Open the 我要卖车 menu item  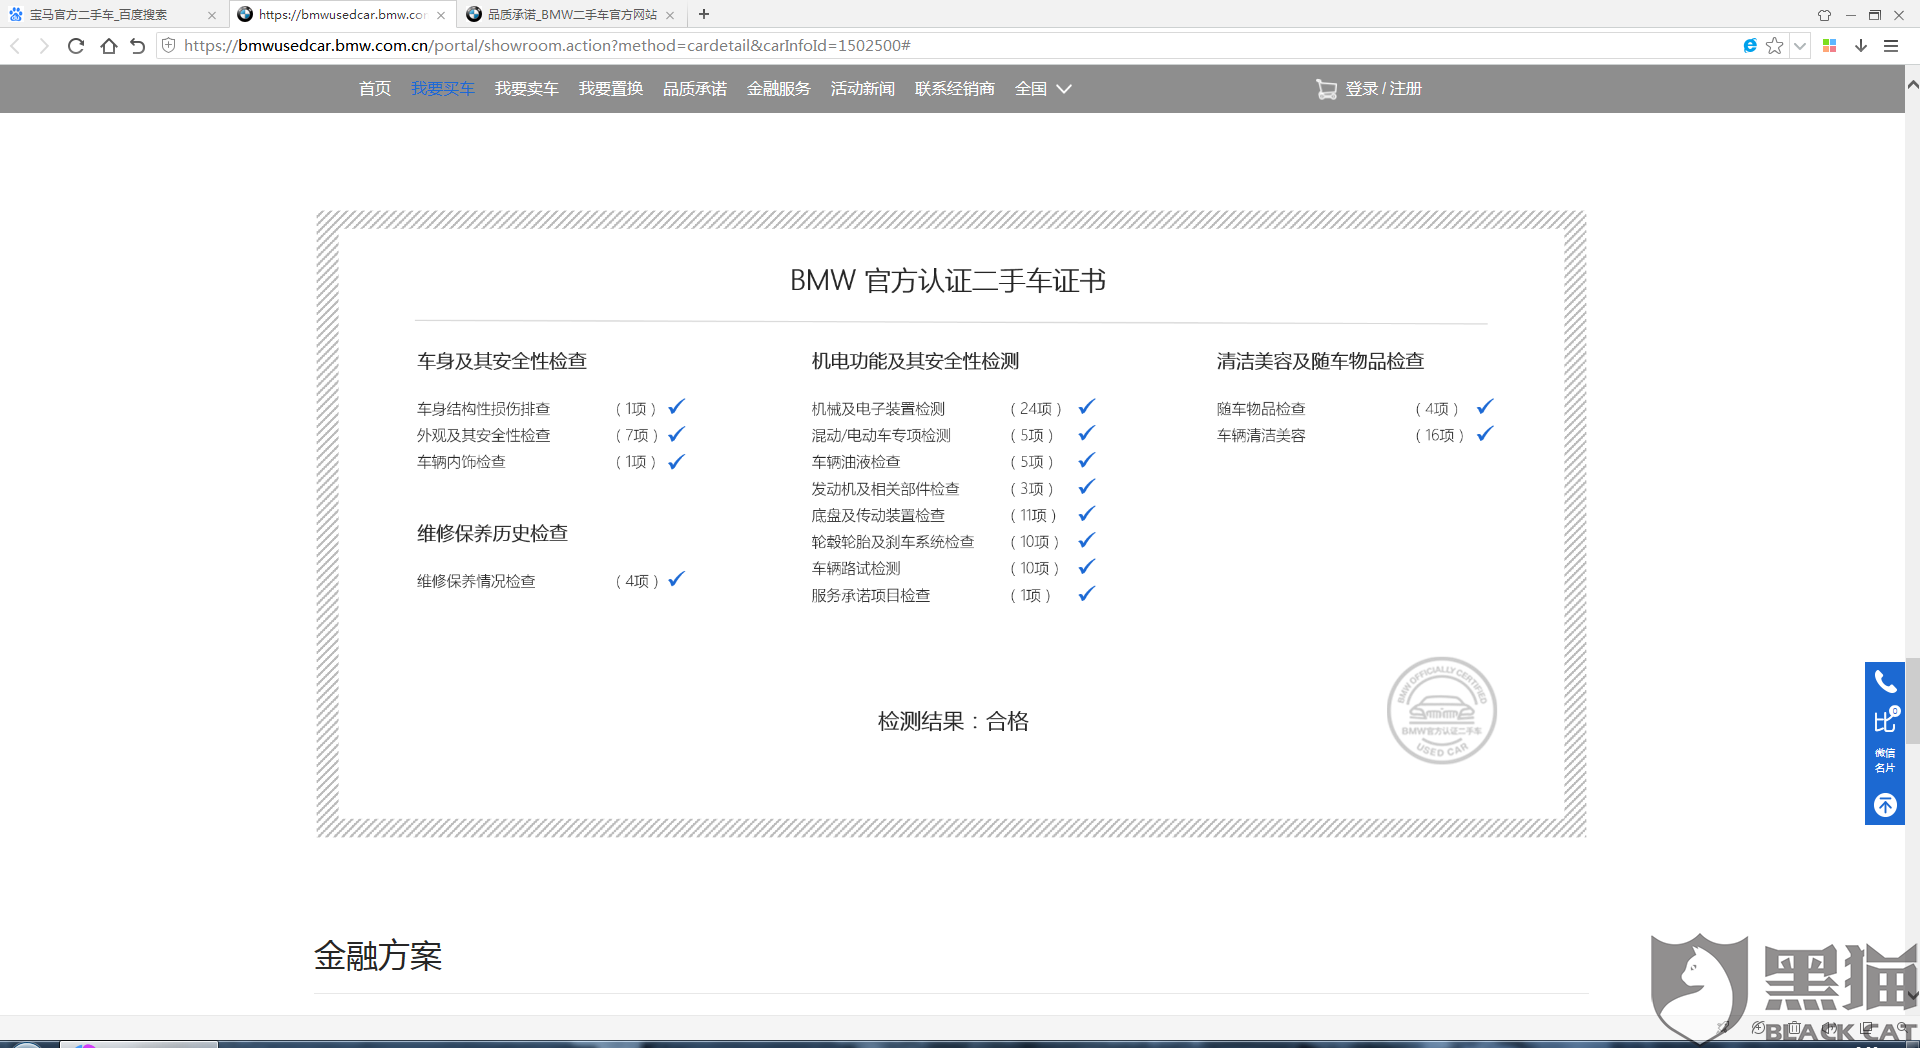pyautogui.click(x=527, y=89)
